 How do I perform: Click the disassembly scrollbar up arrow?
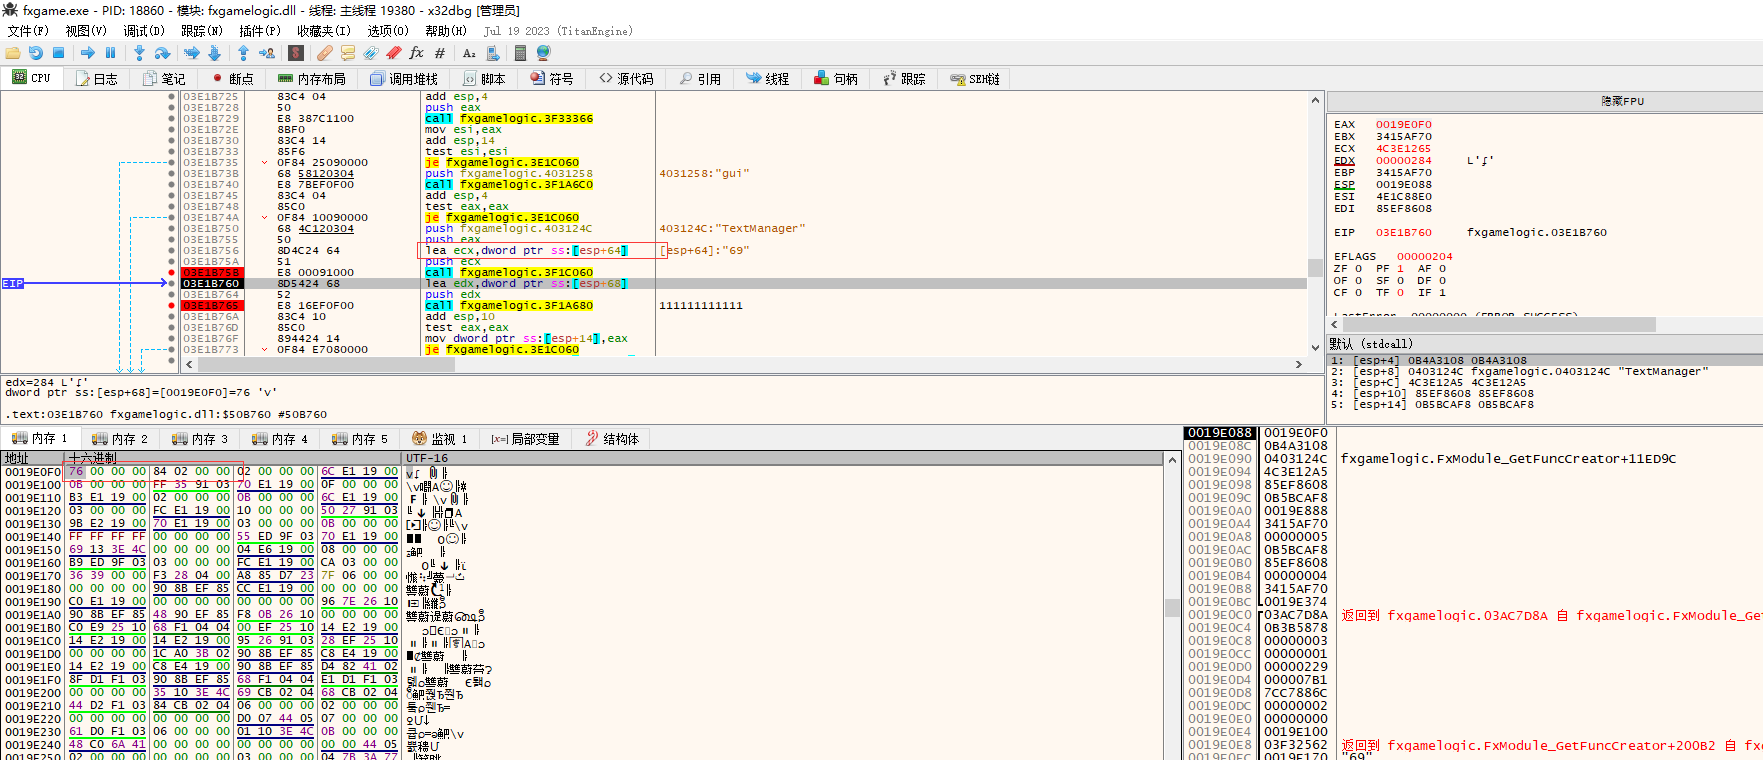tap(1315, 100)
